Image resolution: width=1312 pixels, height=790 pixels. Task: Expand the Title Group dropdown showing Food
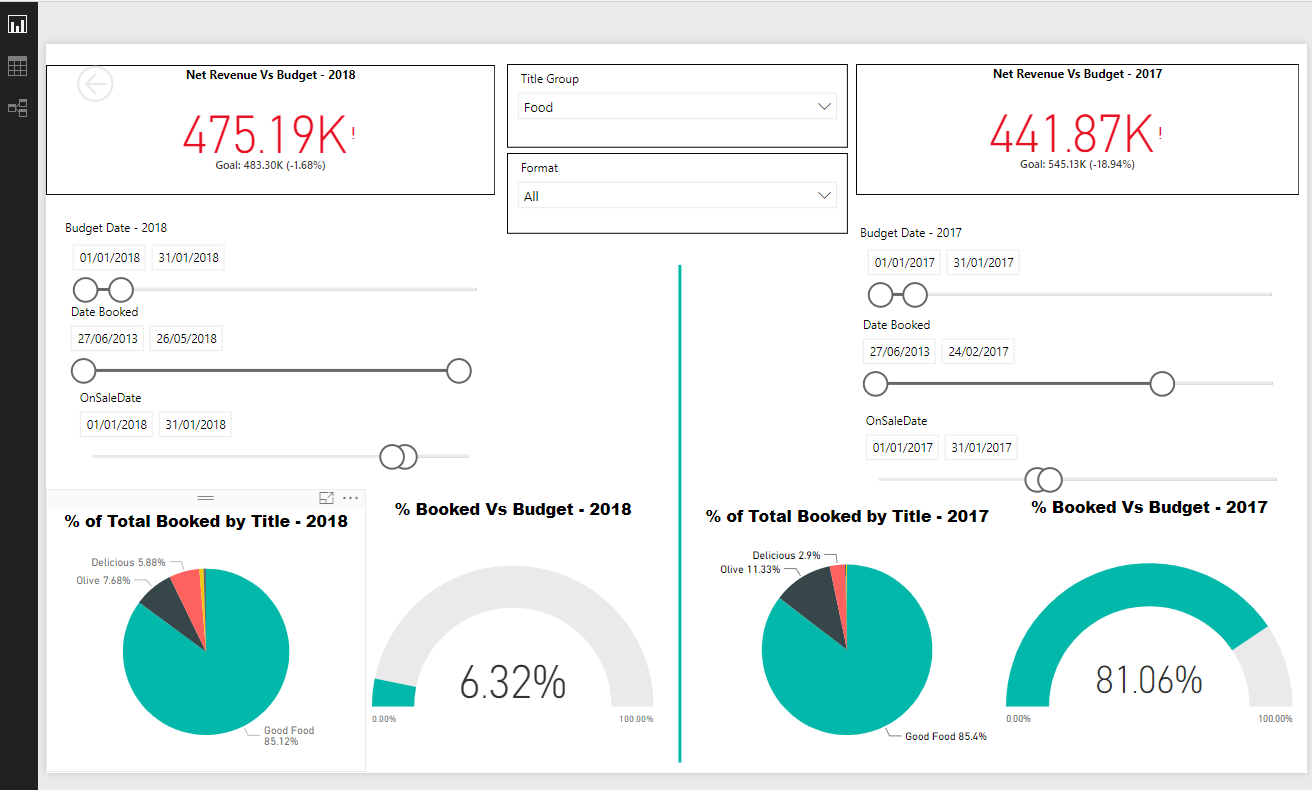678,107
